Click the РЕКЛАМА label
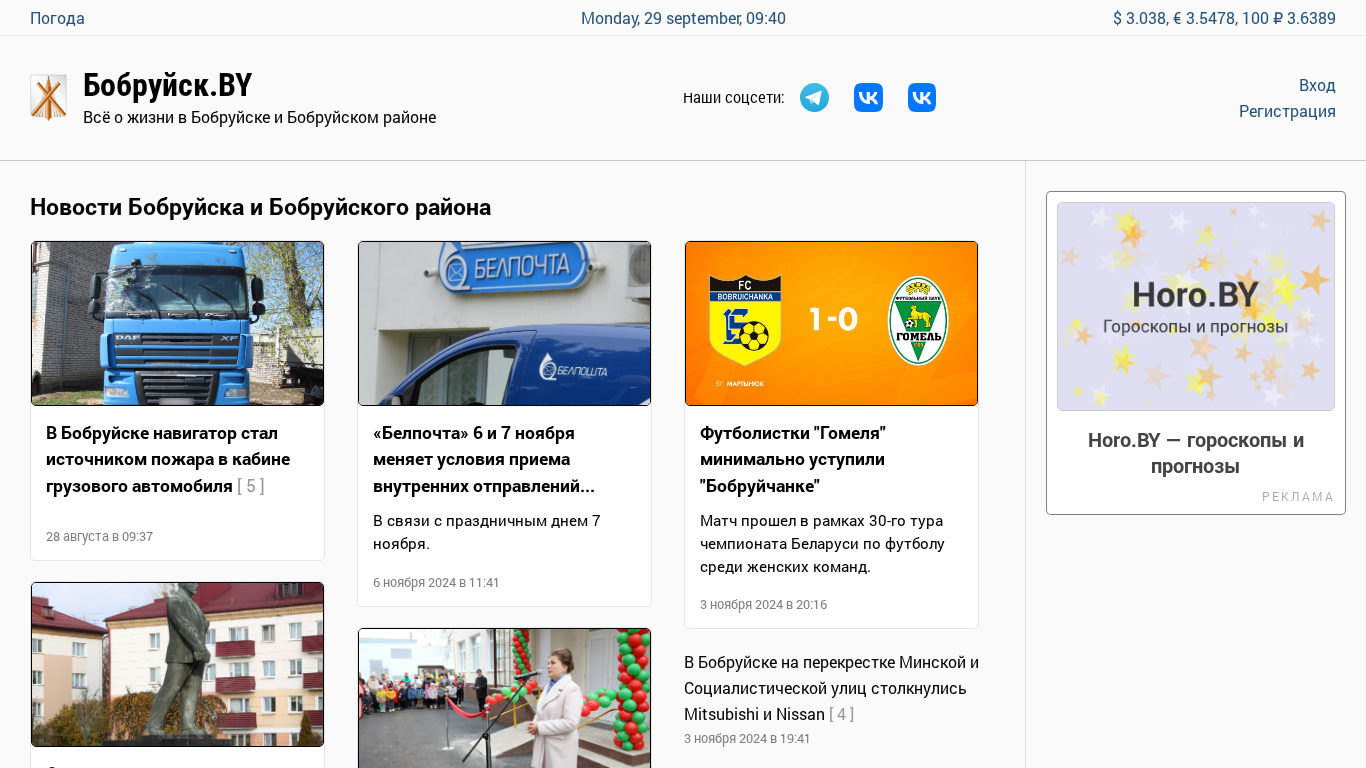The width and height of the screenshot is (1366, 768). tap(1298, 497)
